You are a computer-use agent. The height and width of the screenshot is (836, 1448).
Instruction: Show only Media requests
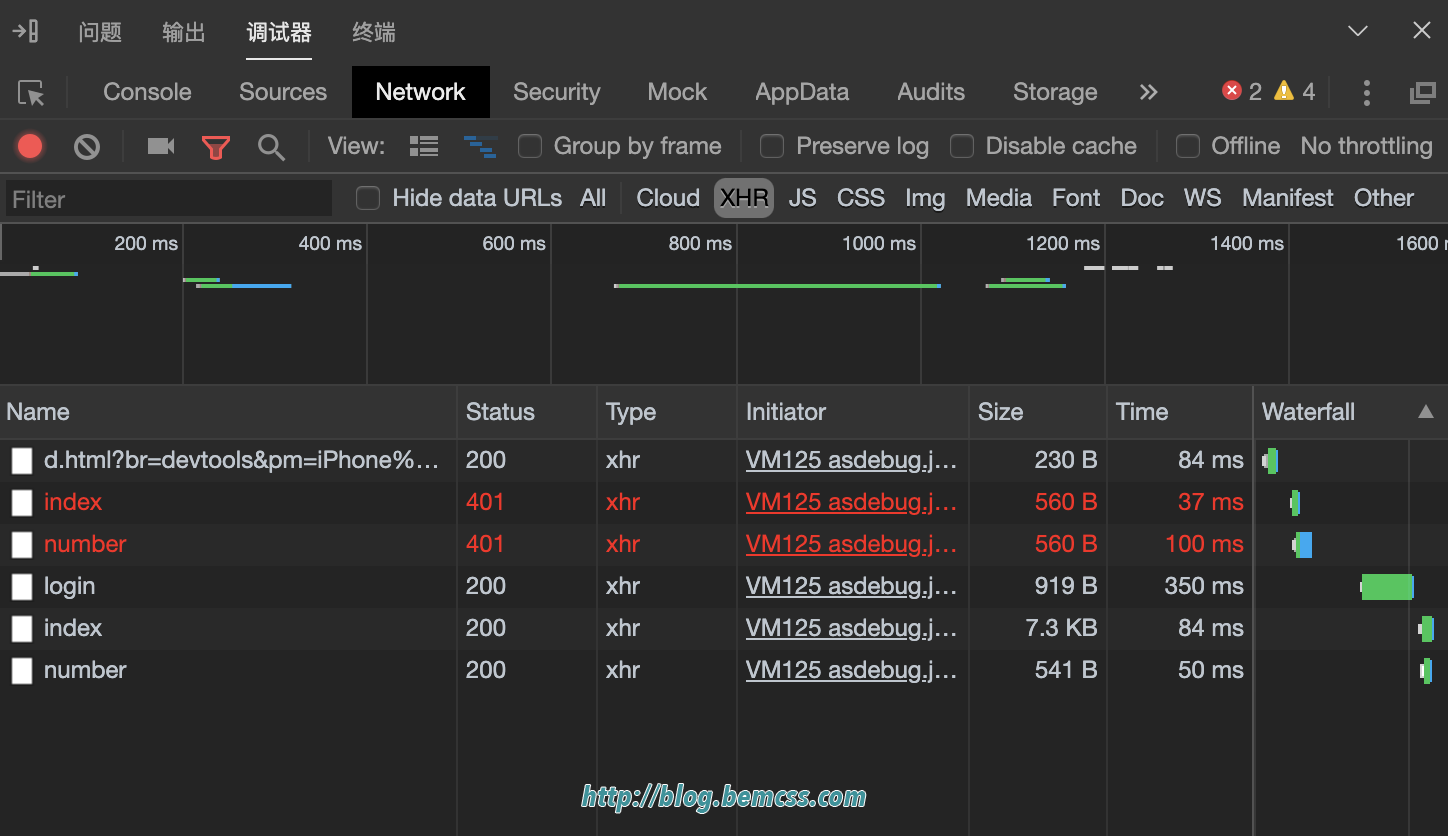pos(999,198)
